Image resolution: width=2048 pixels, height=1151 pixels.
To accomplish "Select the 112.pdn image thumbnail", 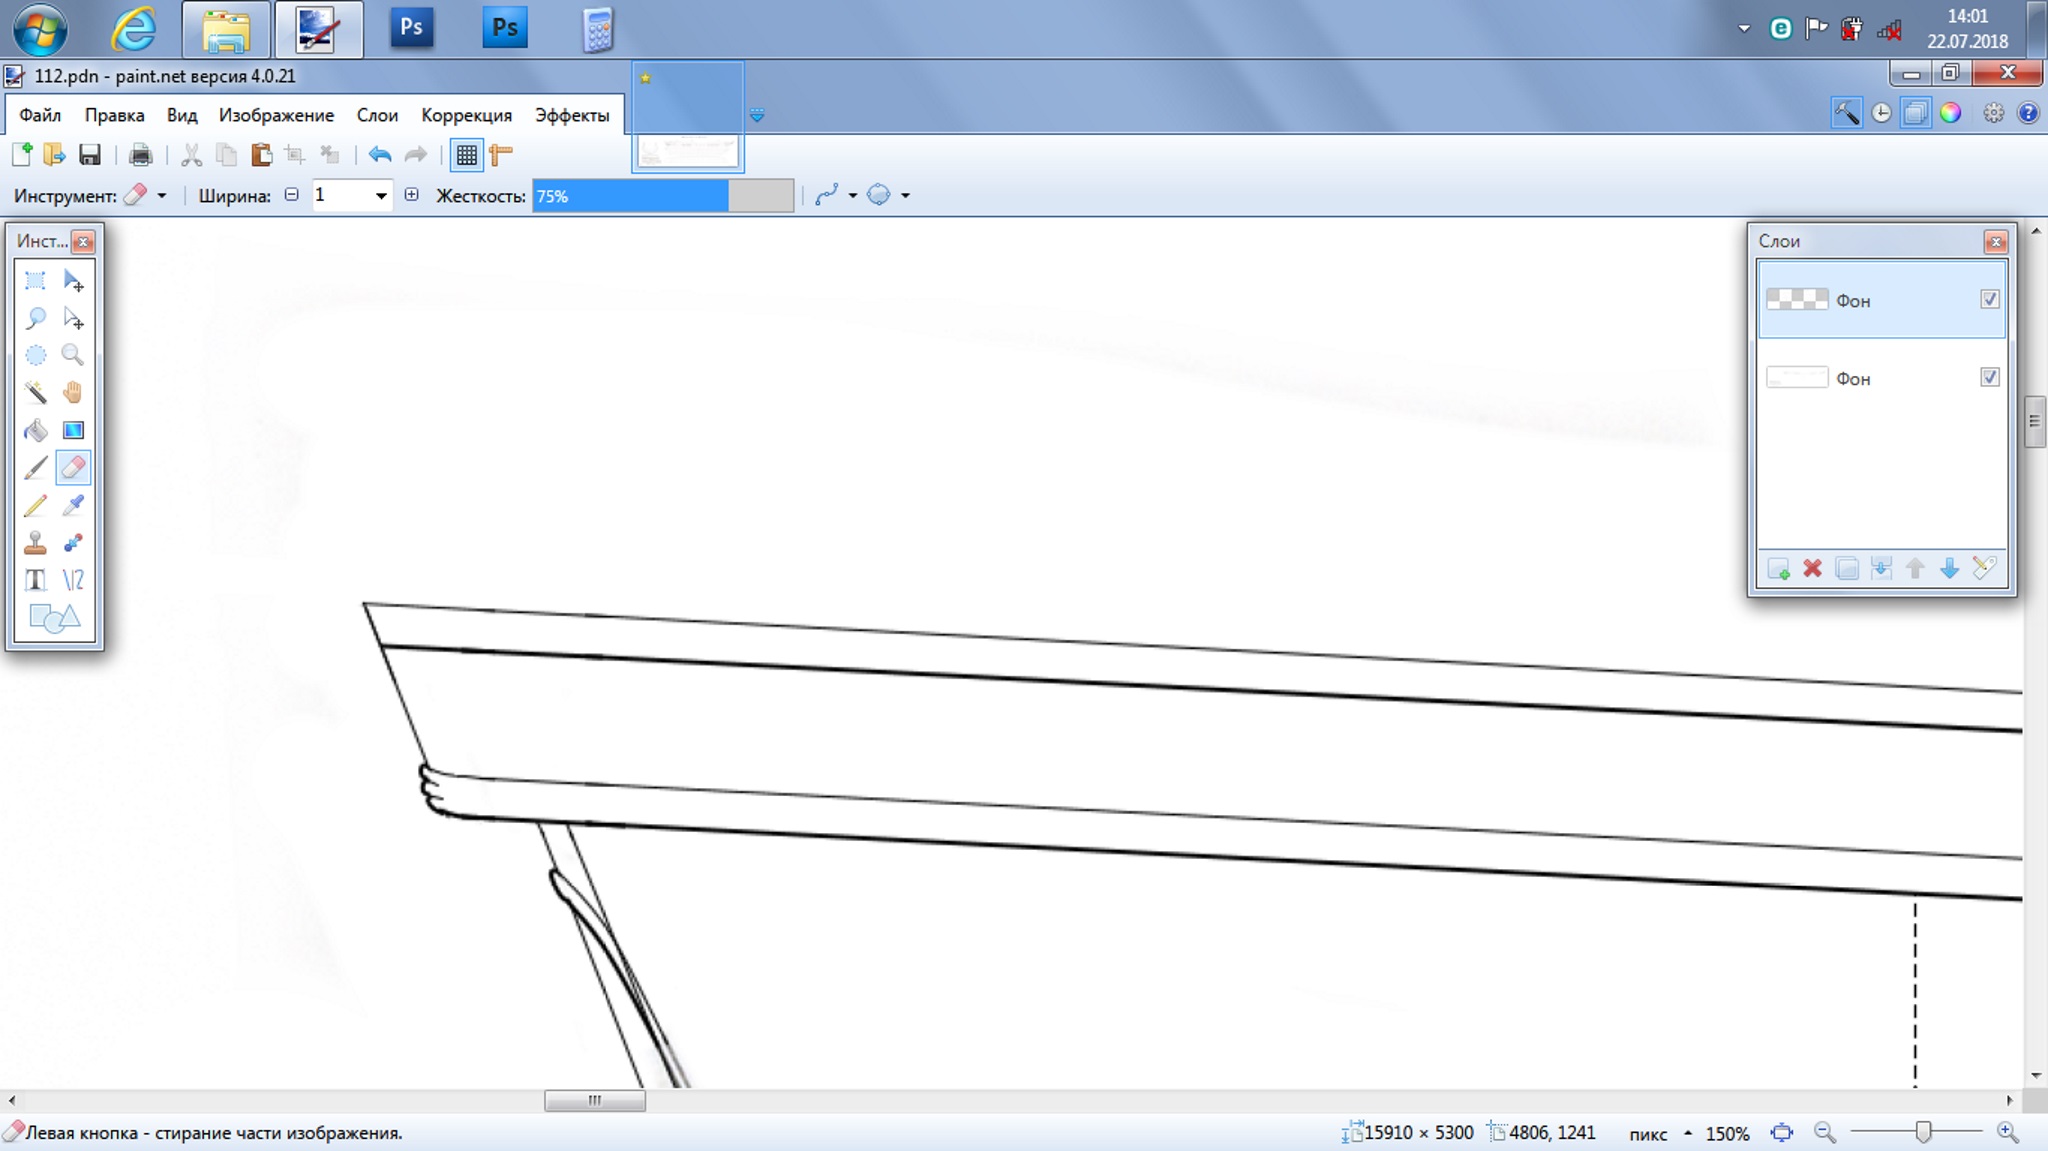I will coord(688,118).
